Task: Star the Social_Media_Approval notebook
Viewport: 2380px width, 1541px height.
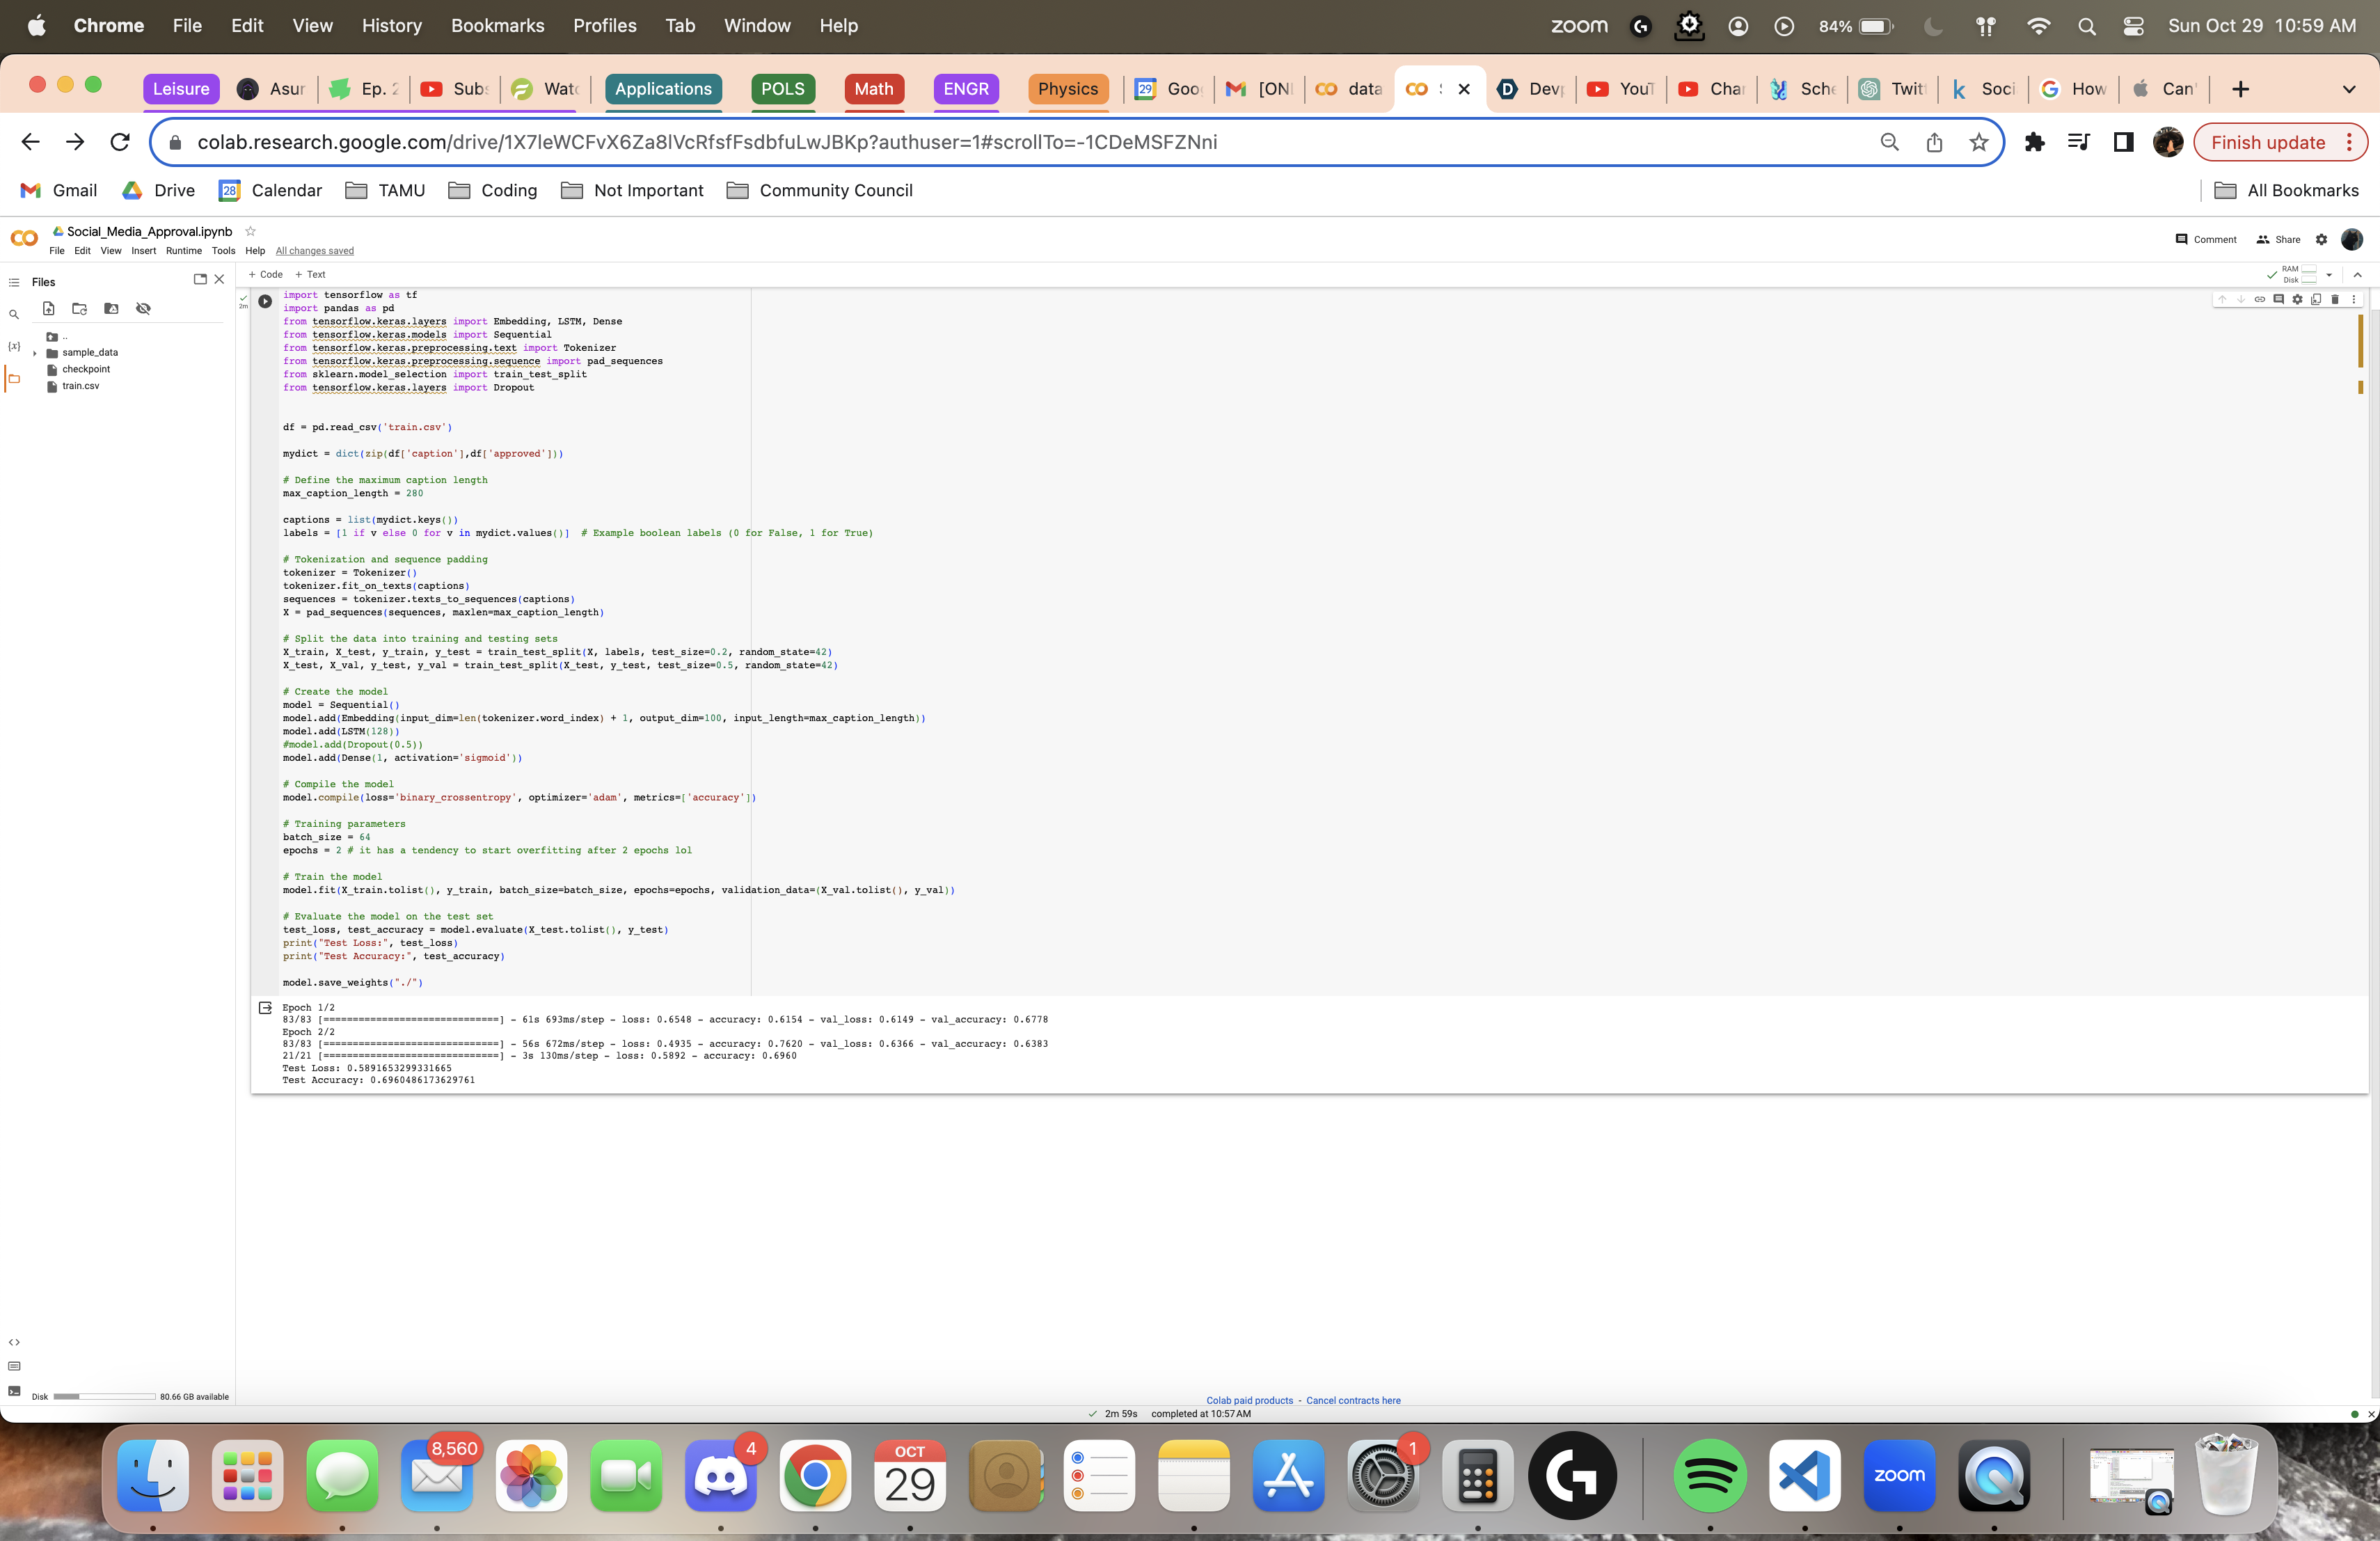Action: point(251,231)
